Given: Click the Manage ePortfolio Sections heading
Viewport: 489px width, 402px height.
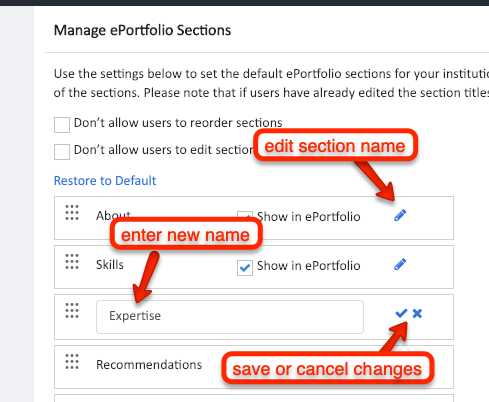Looking at the screenshot, I should click(142, 30).
